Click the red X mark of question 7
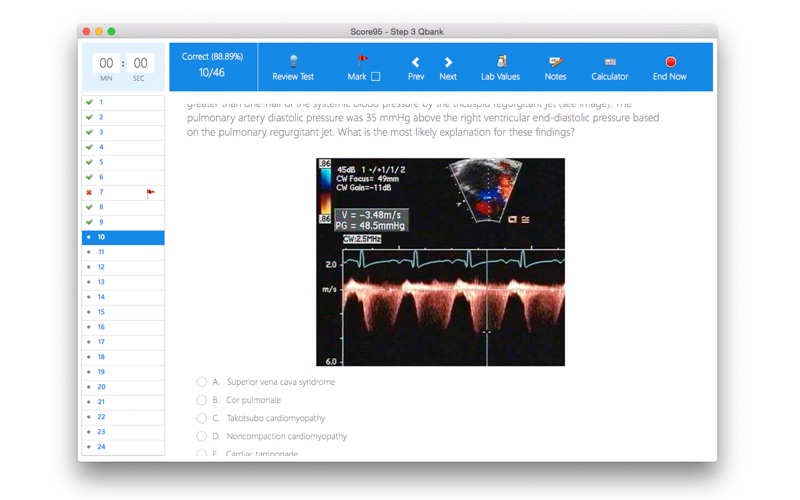The height and width of the screenshot is (500, 800). [x=89, y=192]
